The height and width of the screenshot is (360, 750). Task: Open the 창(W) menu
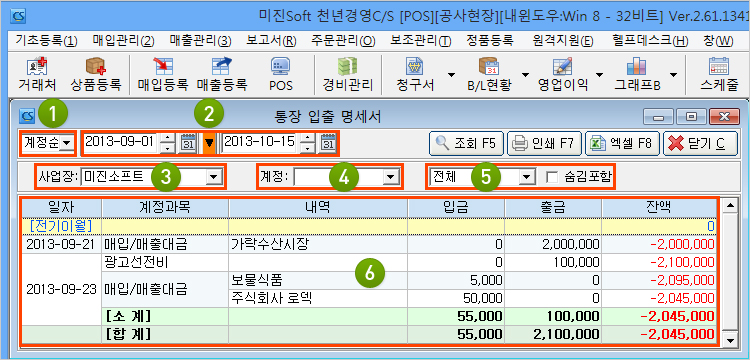tap(718, 40)
